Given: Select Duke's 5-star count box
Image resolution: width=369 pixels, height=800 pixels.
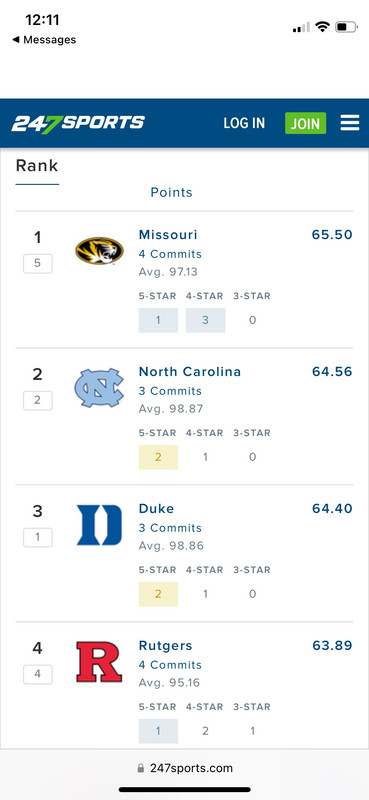Looking at the screenshot, I should (x=158, y=594).
